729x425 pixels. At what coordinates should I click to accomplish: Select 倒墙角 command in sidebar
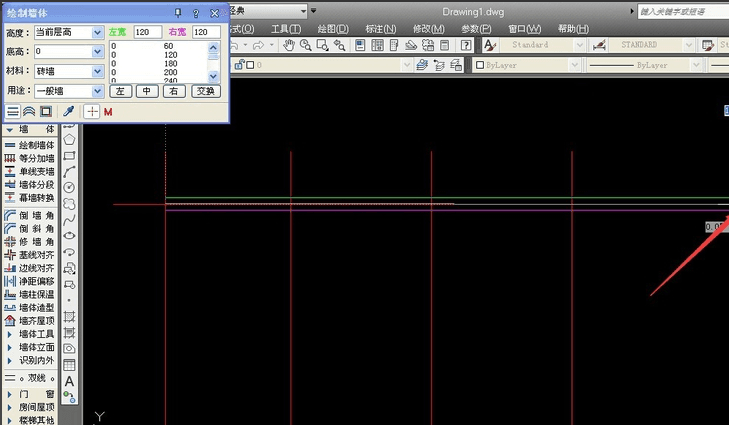click(x=30, y=215)
